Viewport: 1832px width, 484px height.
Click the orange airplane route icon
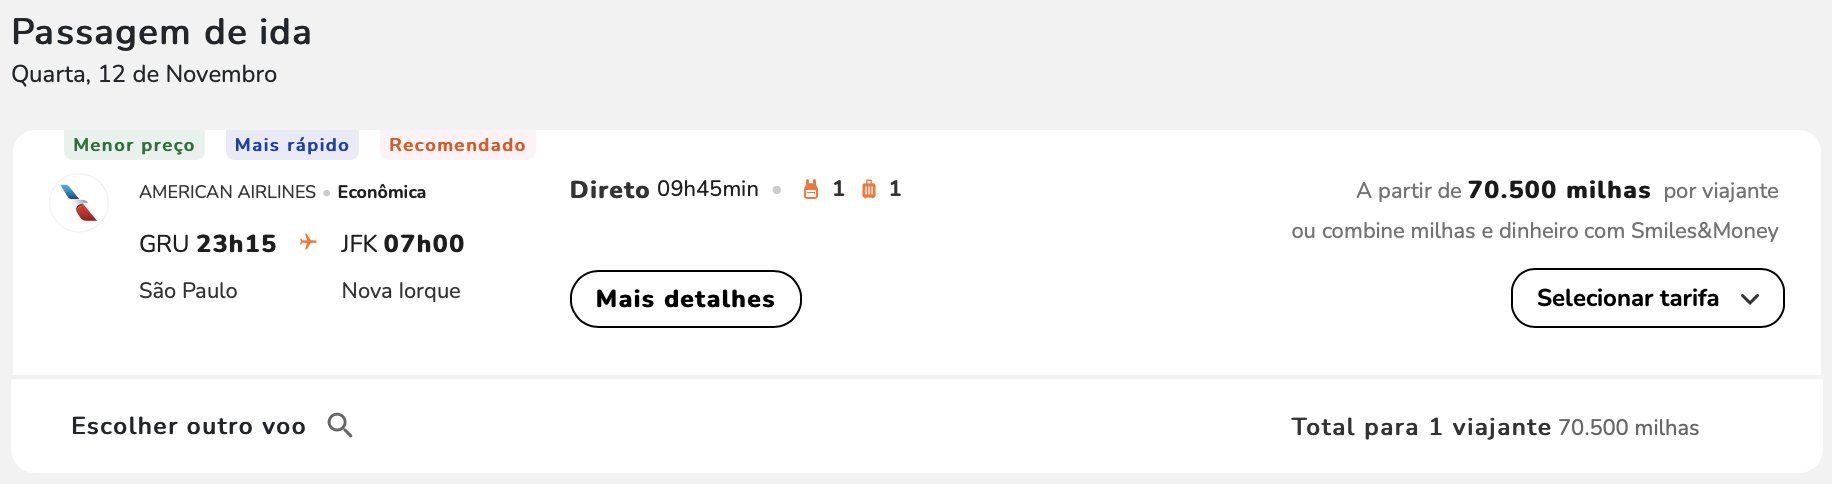pos(308,243)
